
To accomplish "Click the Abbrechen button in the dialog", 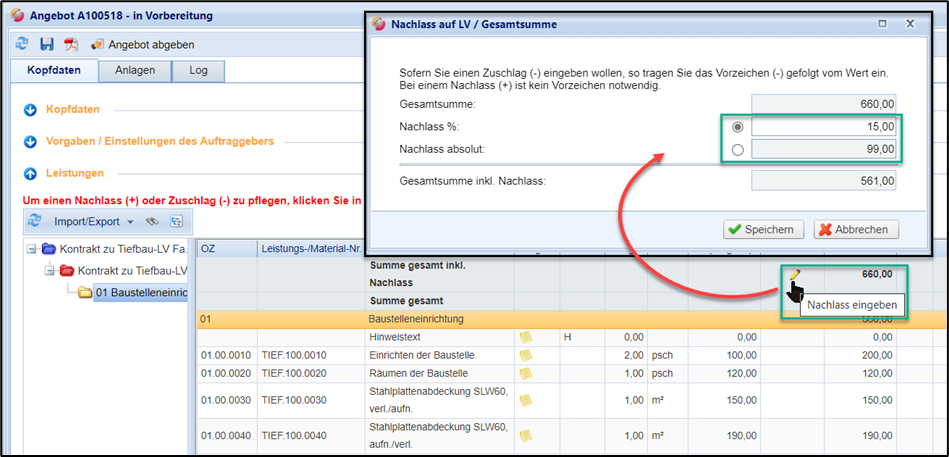I will [857, 229].
